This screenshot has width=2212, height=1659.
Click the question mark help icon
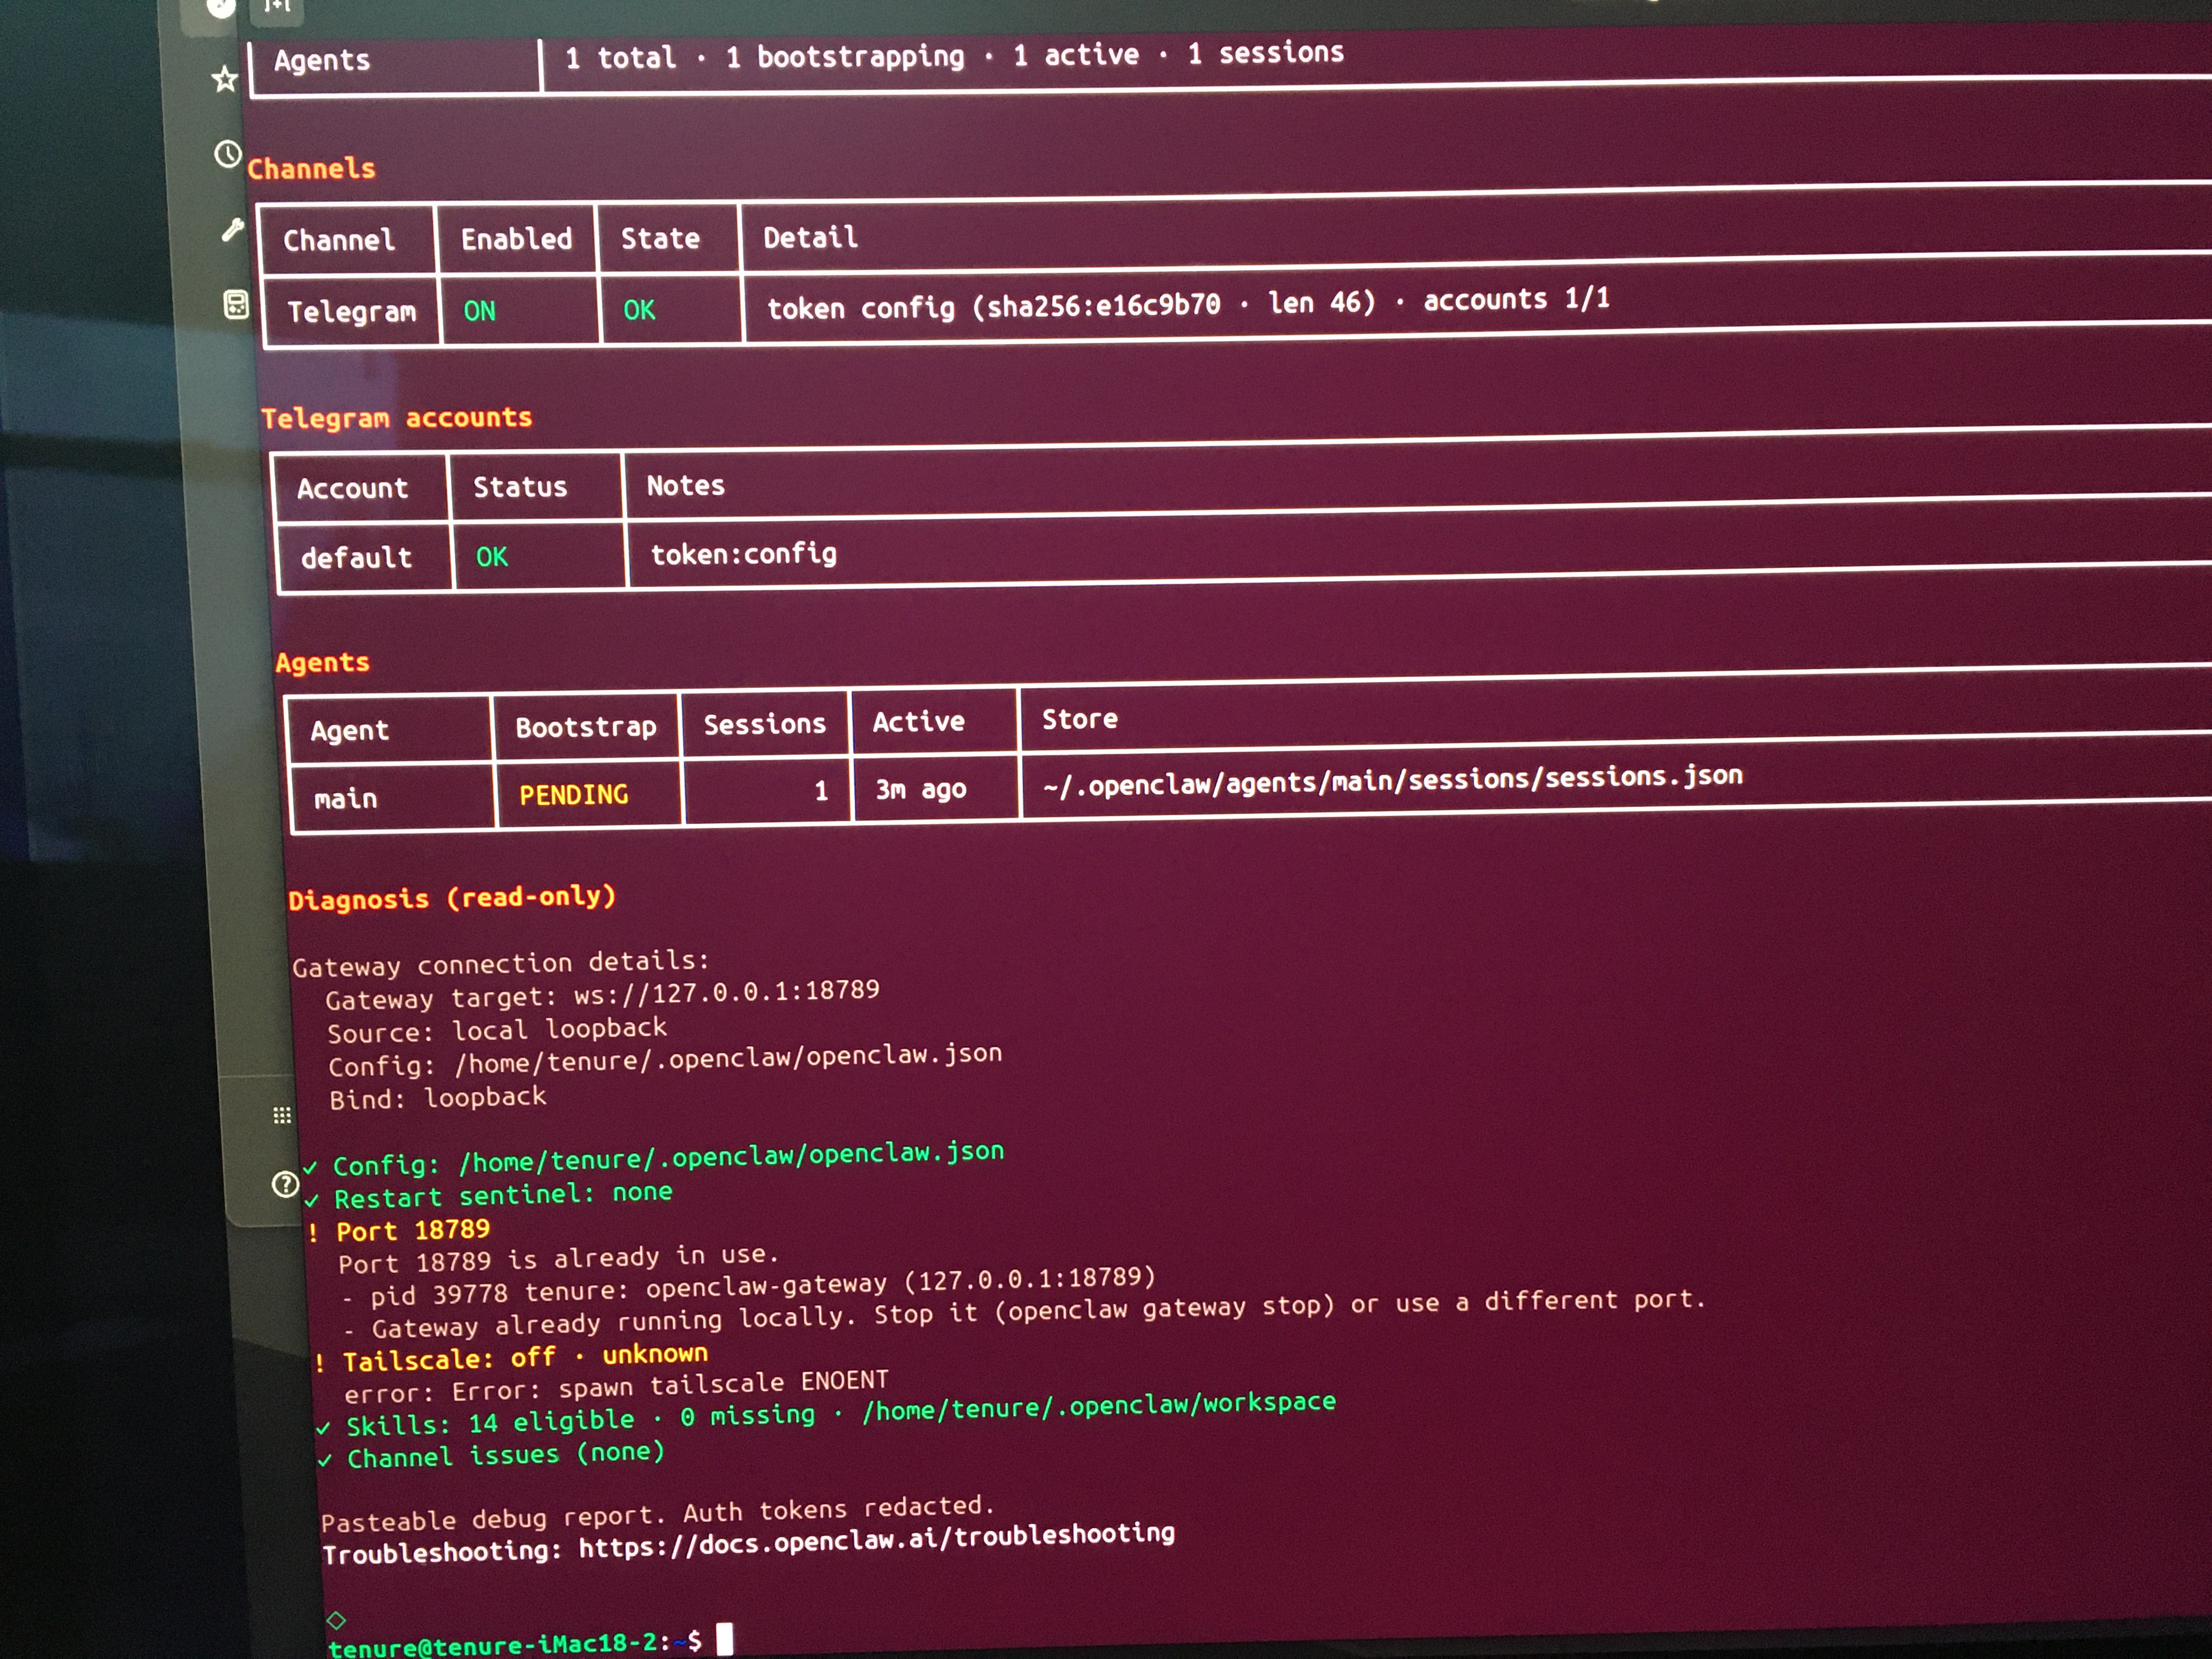[285, 1185]
